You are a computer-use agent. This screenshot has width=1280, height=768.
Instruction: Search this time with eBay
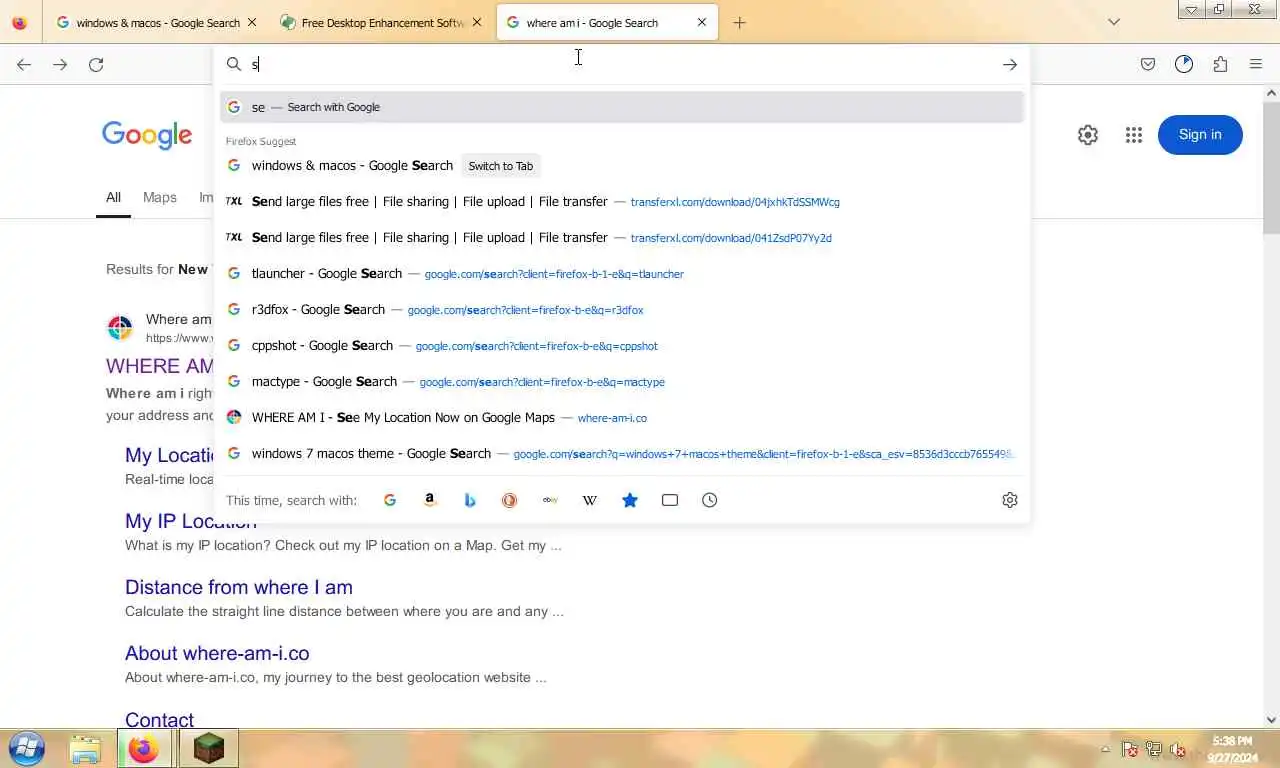point(550,500)
